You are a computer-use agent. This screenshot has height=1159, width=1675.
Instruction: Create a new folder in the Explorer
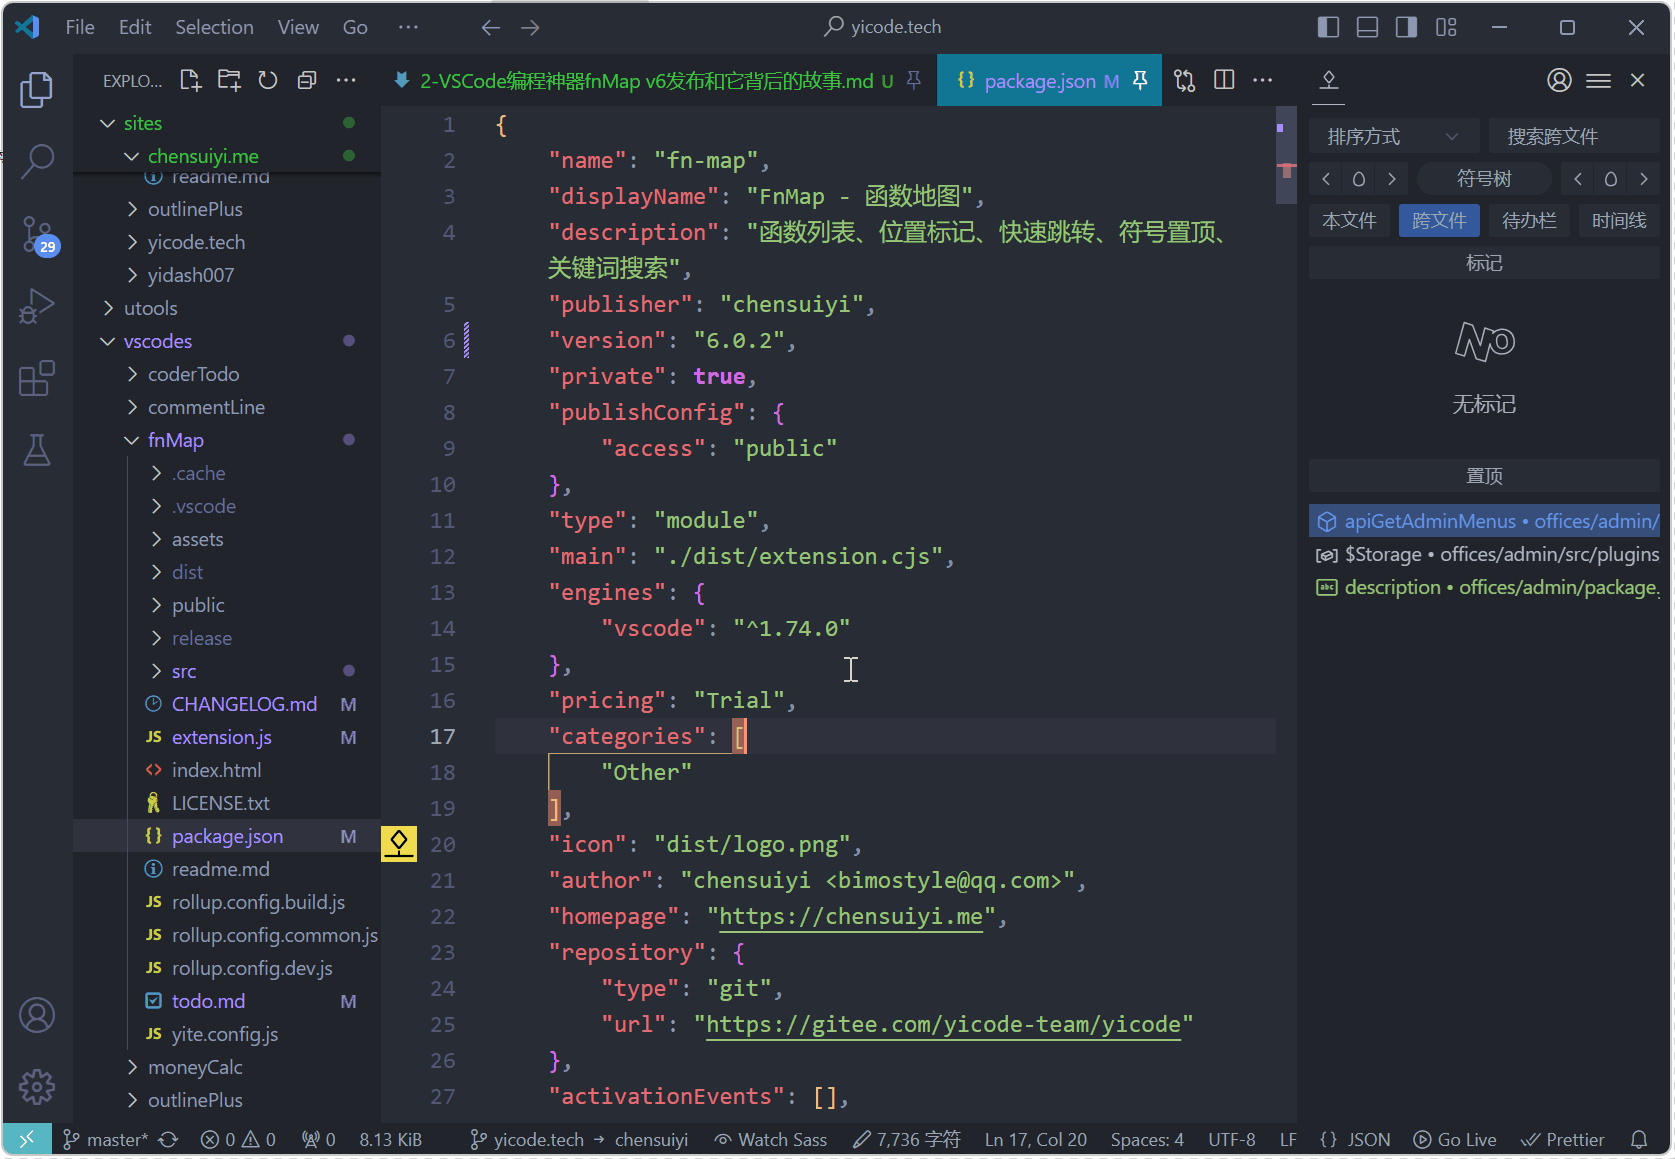click(229, 80)
